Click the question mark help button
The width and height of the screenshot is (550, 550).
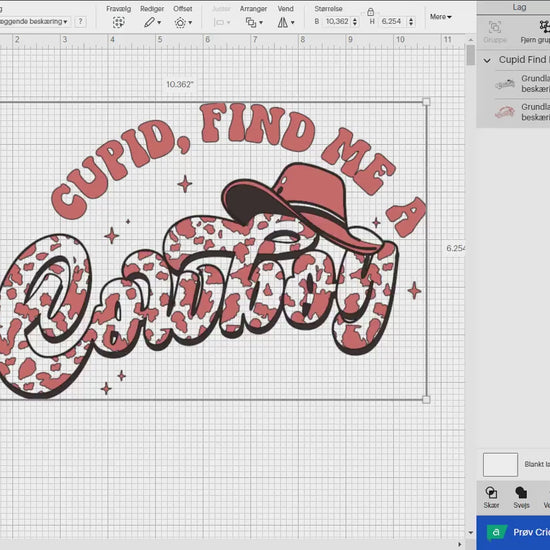(80, 22)
